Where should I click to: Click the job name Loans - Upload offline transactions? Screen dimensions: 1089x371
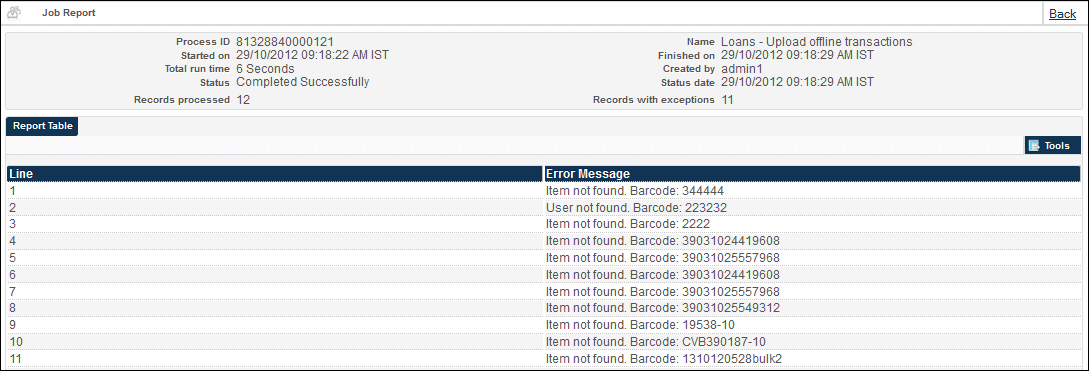click(x=817, y=42)
